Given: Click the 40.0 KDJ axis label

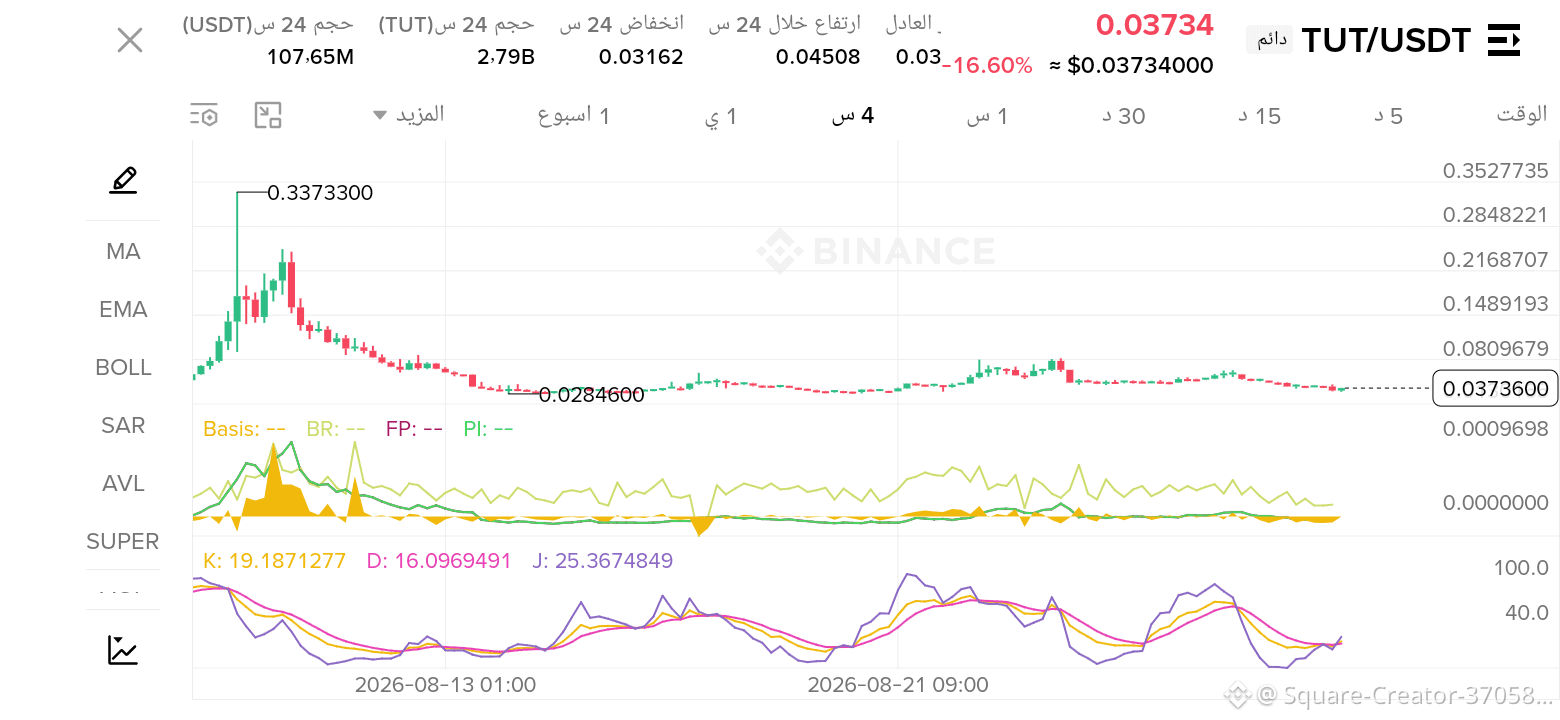Looking at the screenshot, I should point(1527,612).
